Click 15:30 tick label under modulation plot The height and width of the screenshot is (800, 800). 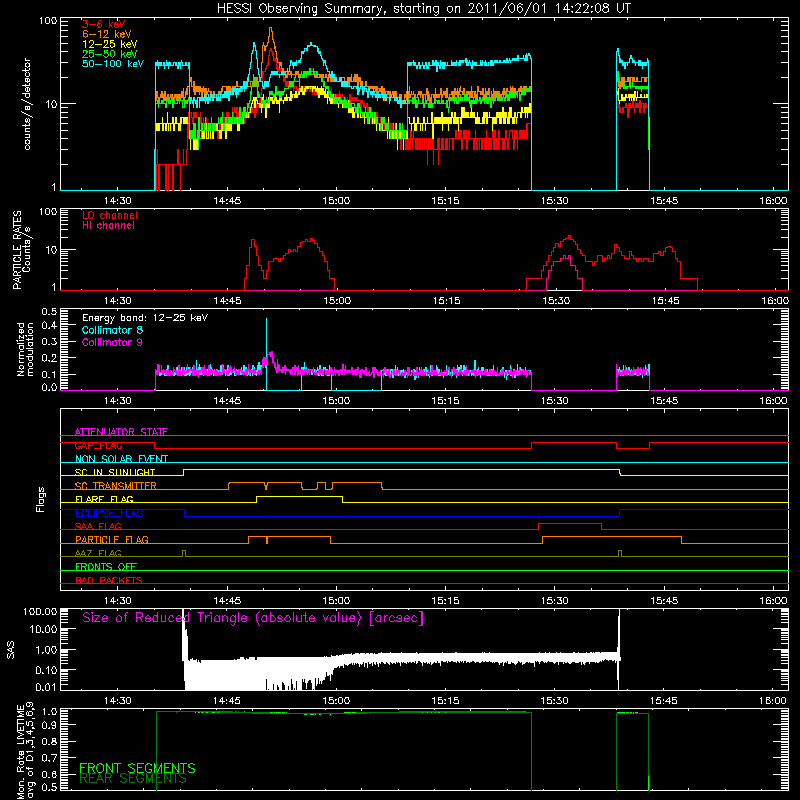[555, 401]
